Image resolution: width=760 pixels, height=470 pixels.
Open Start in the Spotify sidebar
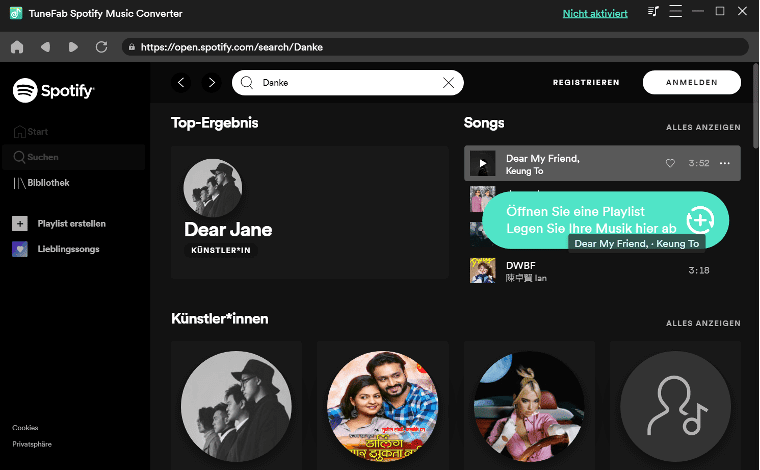coord(31,132)
